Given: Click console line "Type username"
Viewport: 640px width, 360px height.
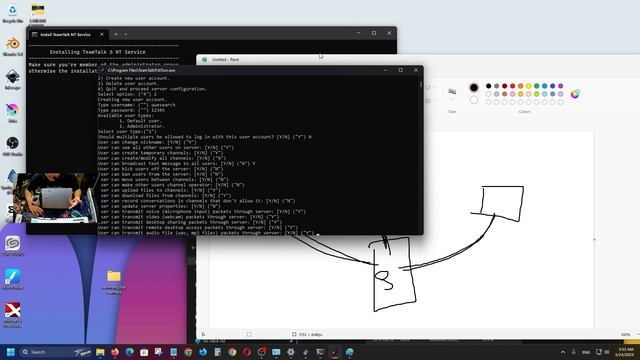Looking at the screenshot, I should pos(137,105).
